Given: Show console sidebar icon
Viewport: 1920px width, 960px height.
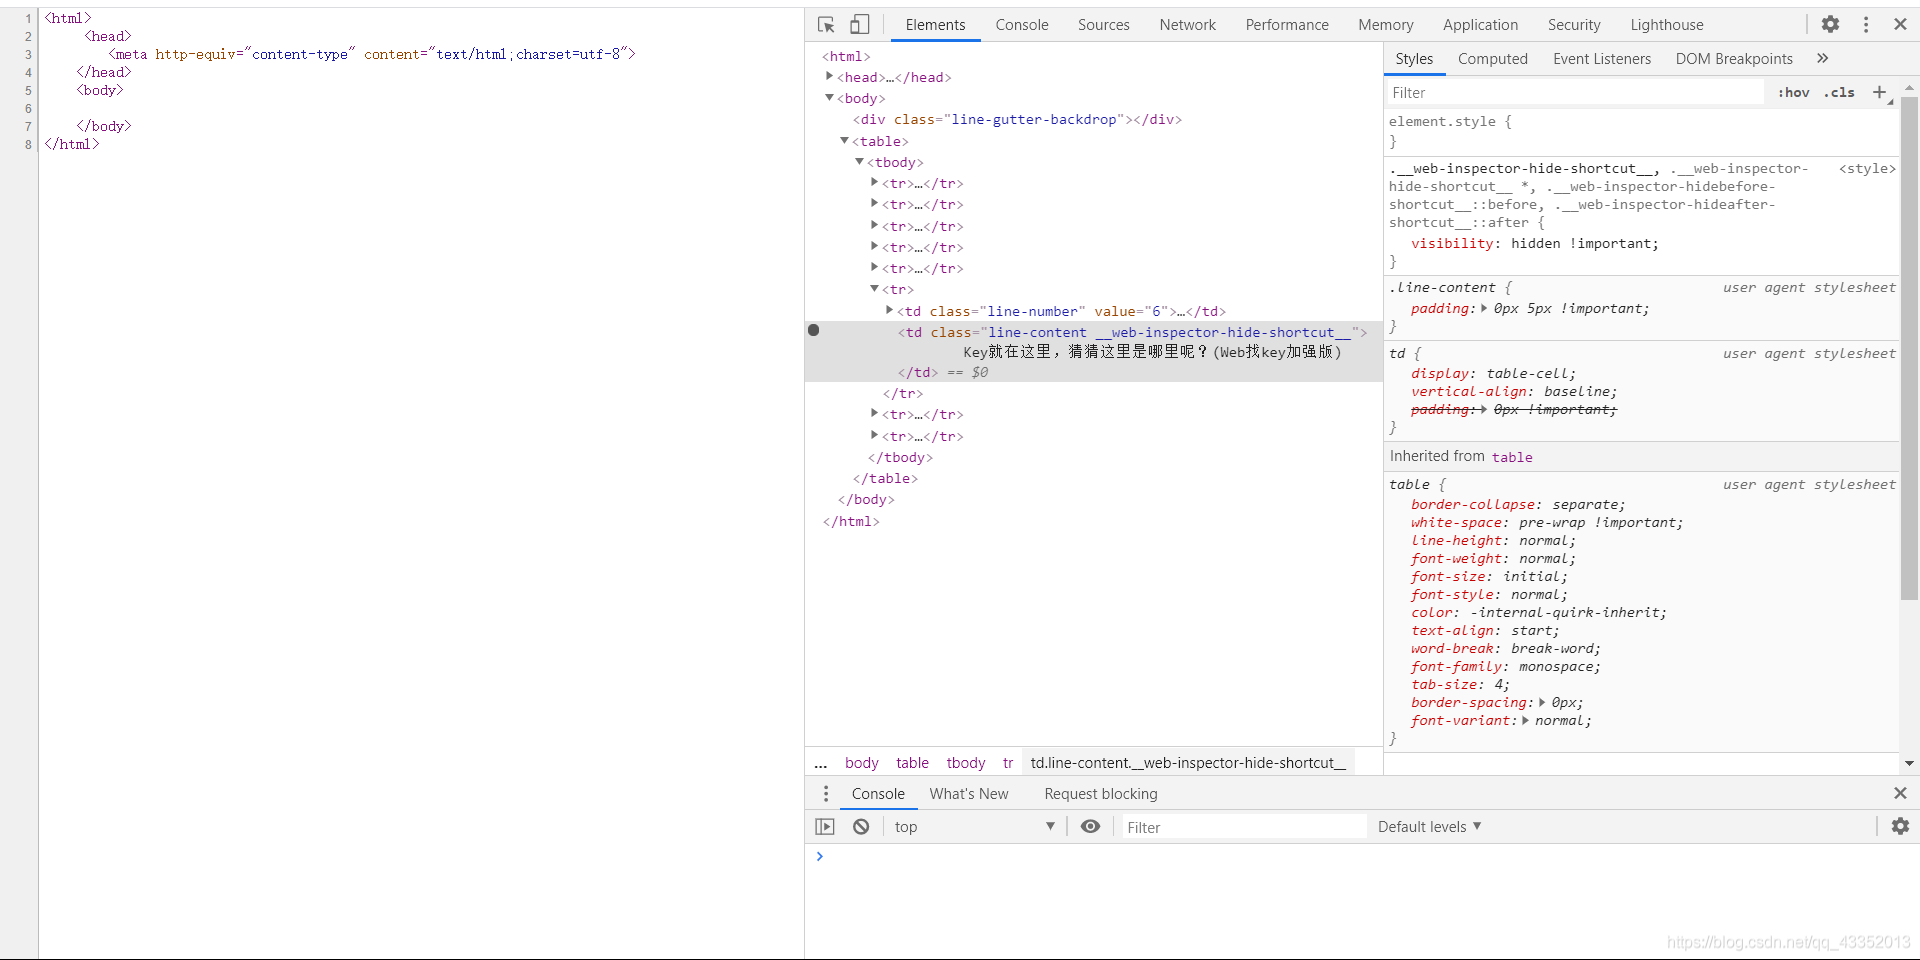Looking at the screenshot, I should pyautogui.click(x=825, y=826).
